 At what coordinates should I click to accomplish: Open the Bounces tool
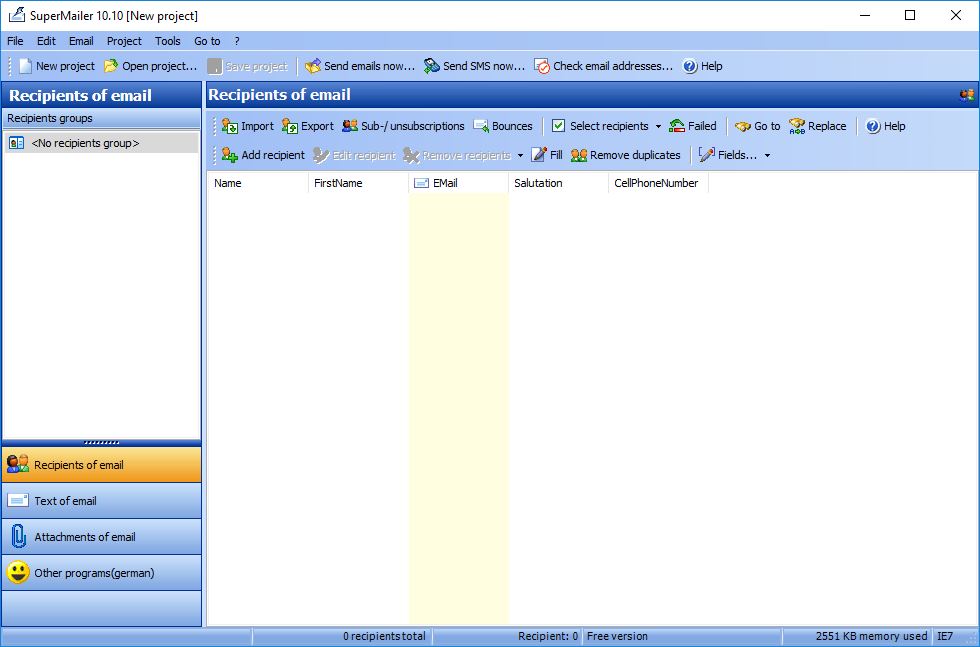503,126
